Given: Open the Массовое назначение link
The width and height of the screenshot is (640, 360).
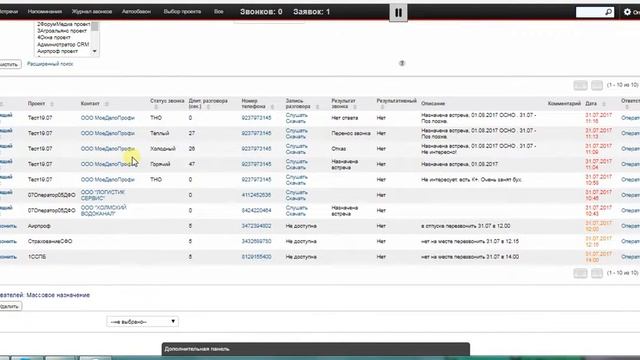Looking at the screenshot, I should (x=58, y=295).
